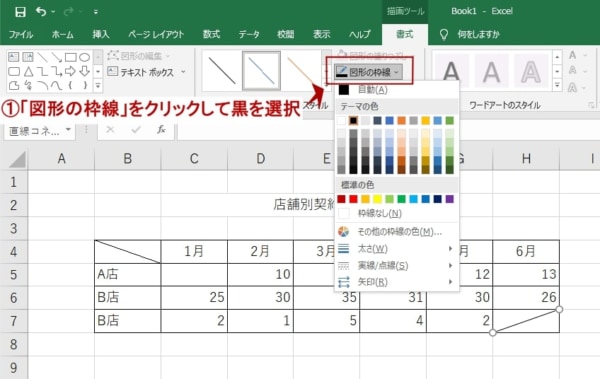The image size is (600, 379).
Task: Pick the orange theme color swatch
Action: point(401,121)
